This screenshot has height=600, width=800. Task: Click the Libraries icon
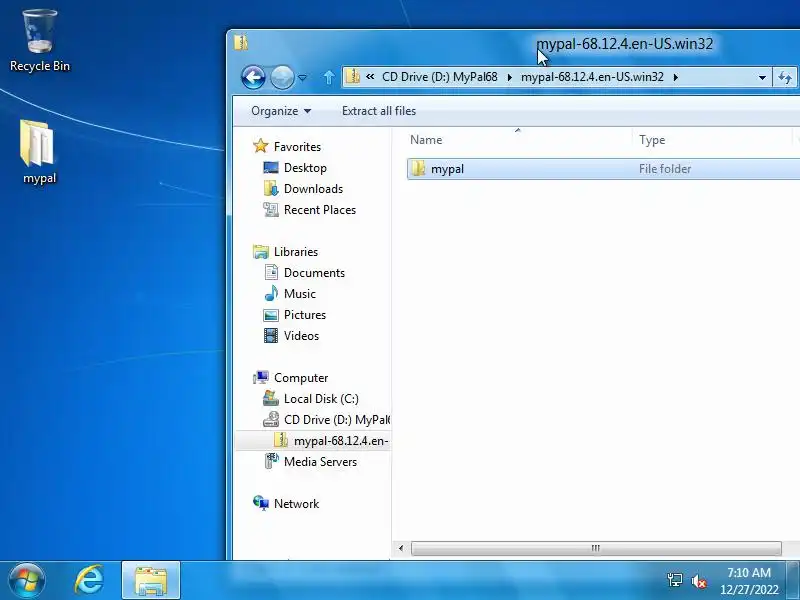pos(261,252)
